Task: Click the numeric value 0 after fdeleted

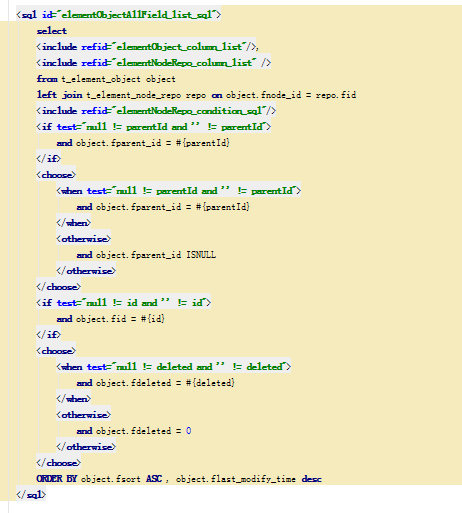Action: point(189,431)
